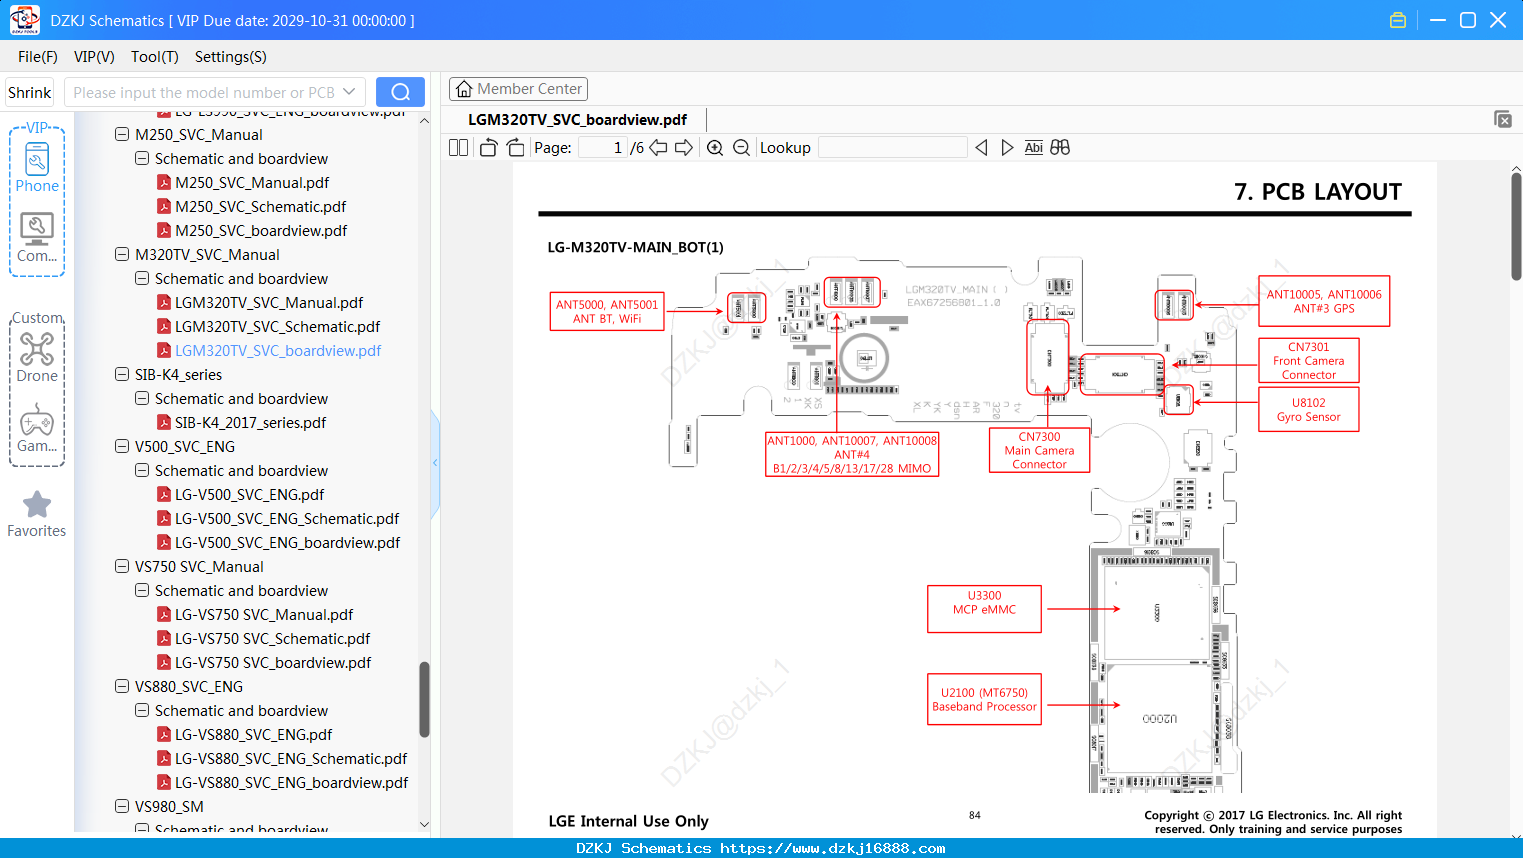
Task: Collapse the M320TV_SVC_Manual tree node
Action: [122, 254]
